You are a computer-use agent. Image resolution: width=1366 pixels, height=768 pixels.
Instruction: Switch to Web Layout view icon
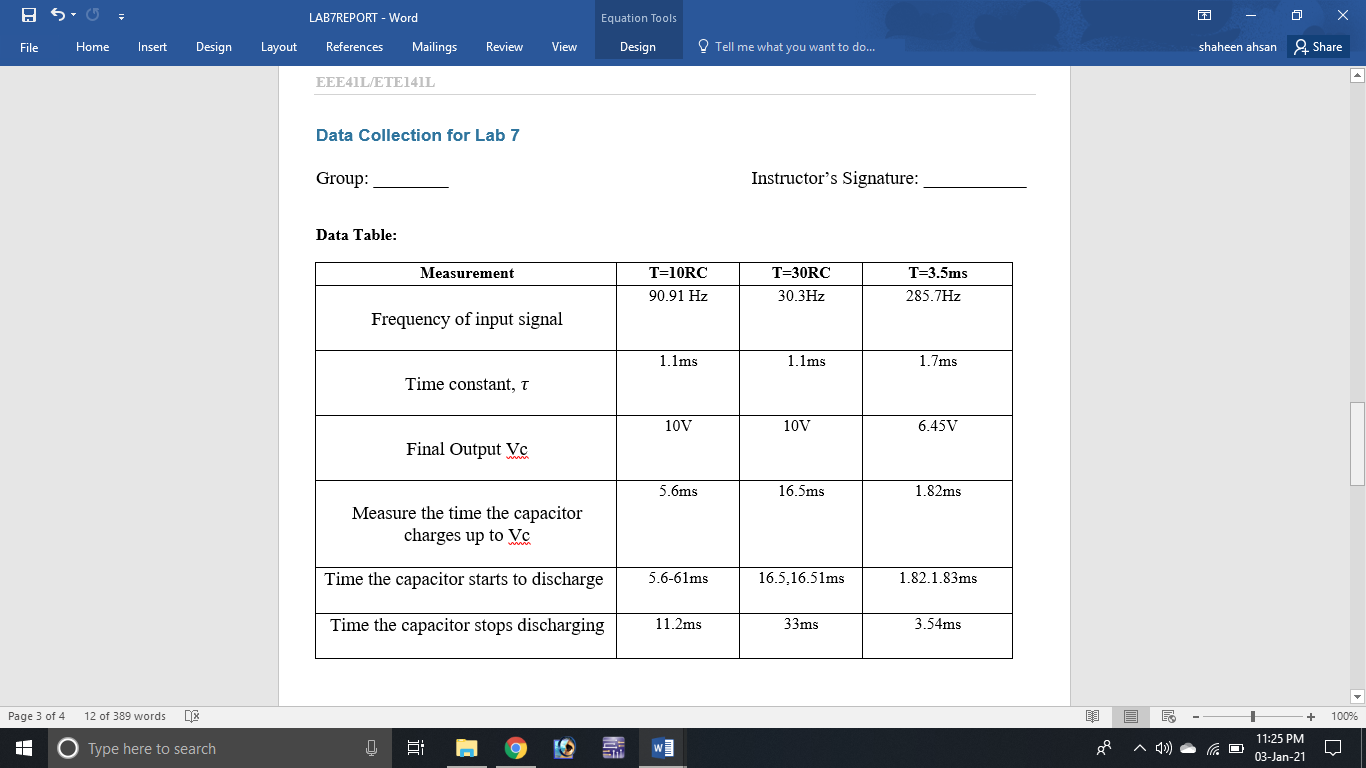[1166, 716]
